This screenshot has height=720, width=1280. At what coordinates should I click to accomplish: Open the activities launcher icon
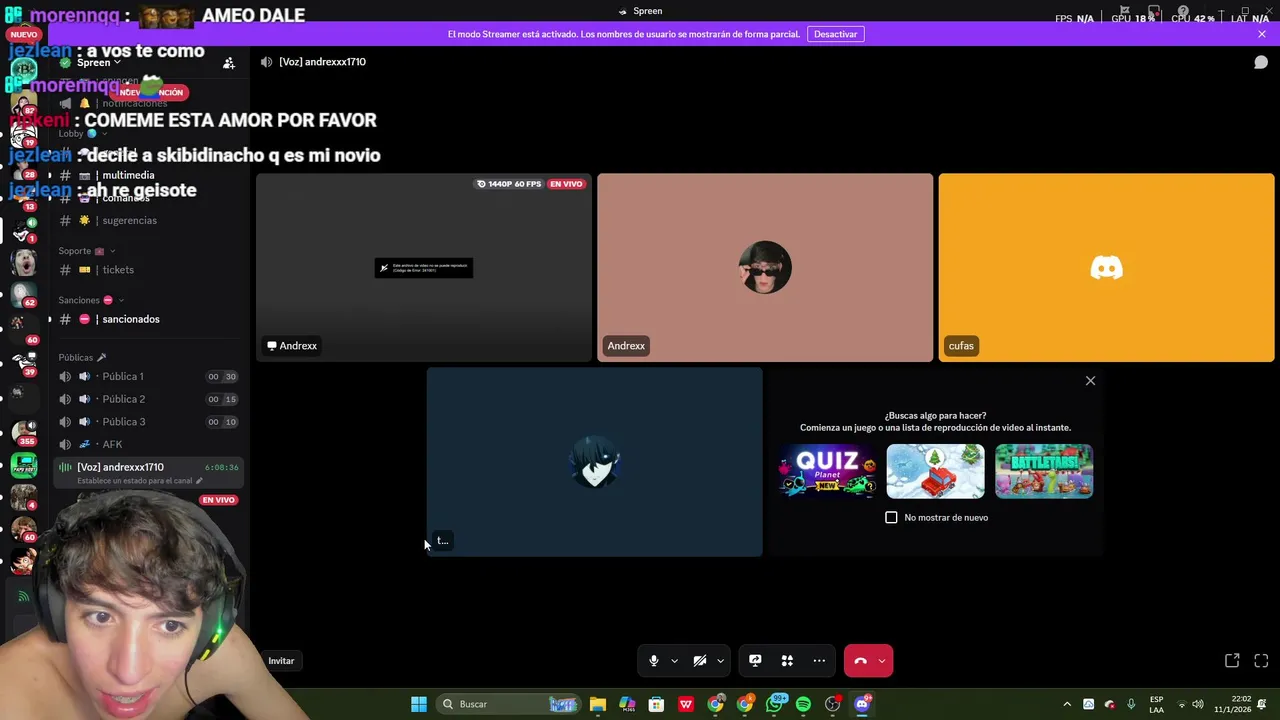787,660
